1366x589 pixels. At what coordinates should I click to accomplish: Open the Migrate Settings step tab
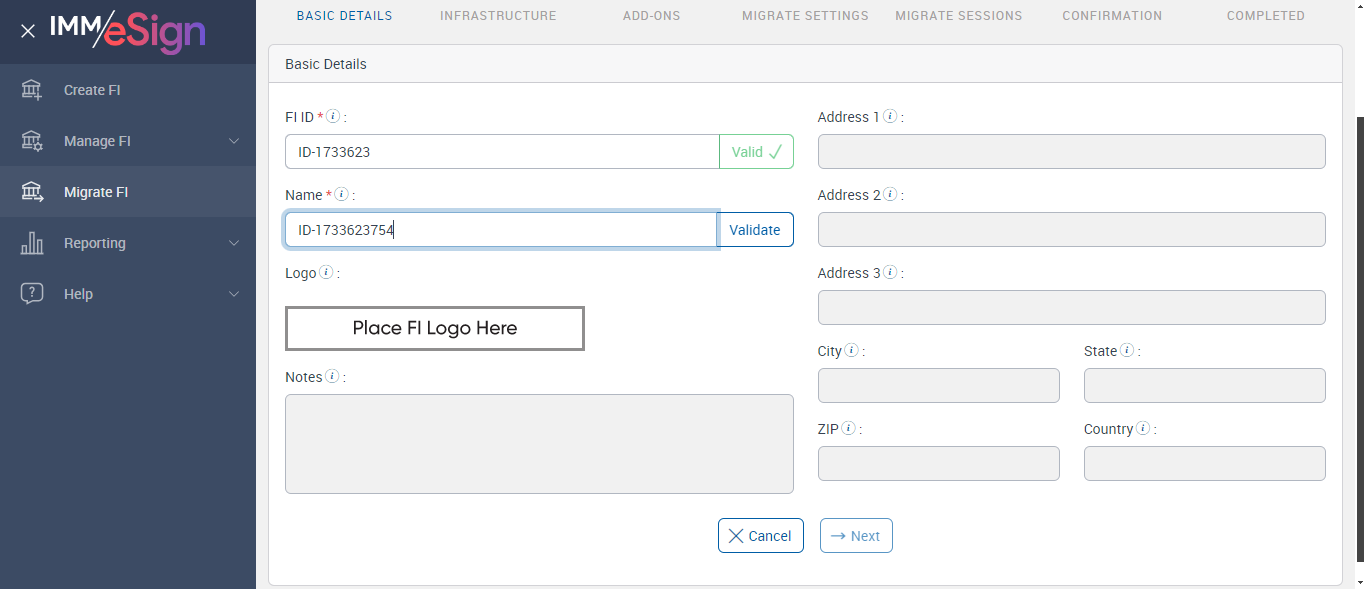tap(805, 16)
